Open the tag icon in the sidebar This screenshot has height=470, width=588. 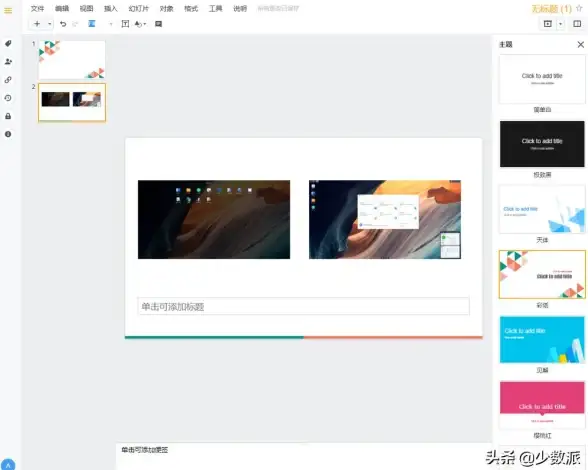tap(8, 44)
